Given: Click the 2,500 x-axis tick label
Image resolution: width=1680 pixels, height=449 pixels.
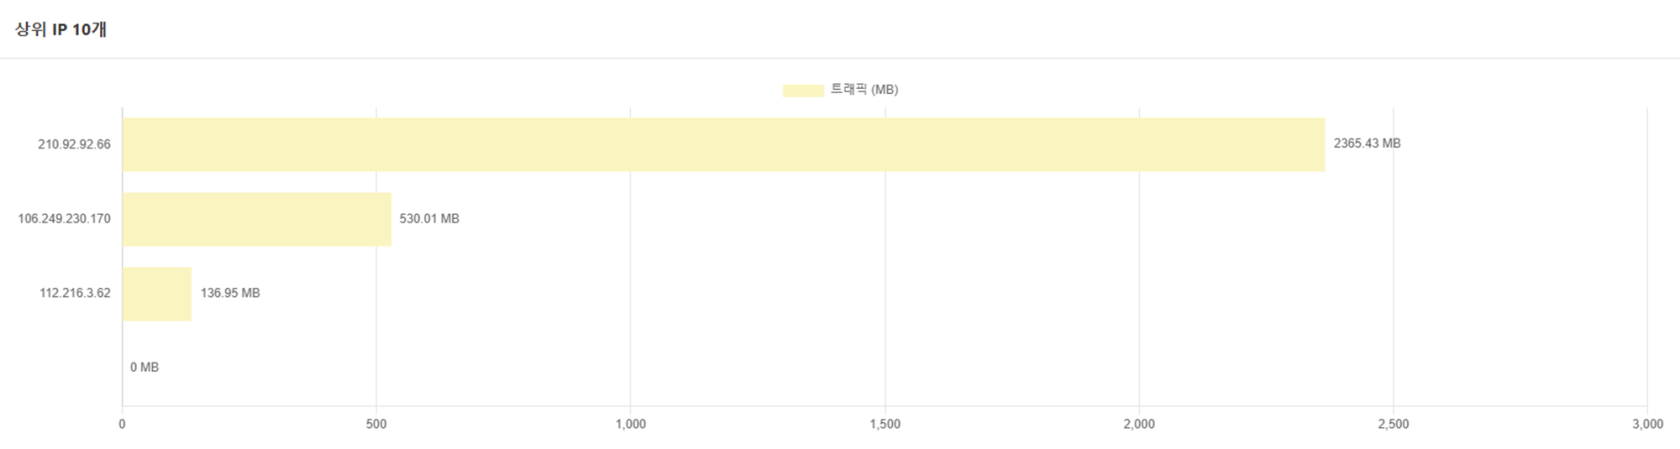Looking at the screenshot, I should point(1393,424).
